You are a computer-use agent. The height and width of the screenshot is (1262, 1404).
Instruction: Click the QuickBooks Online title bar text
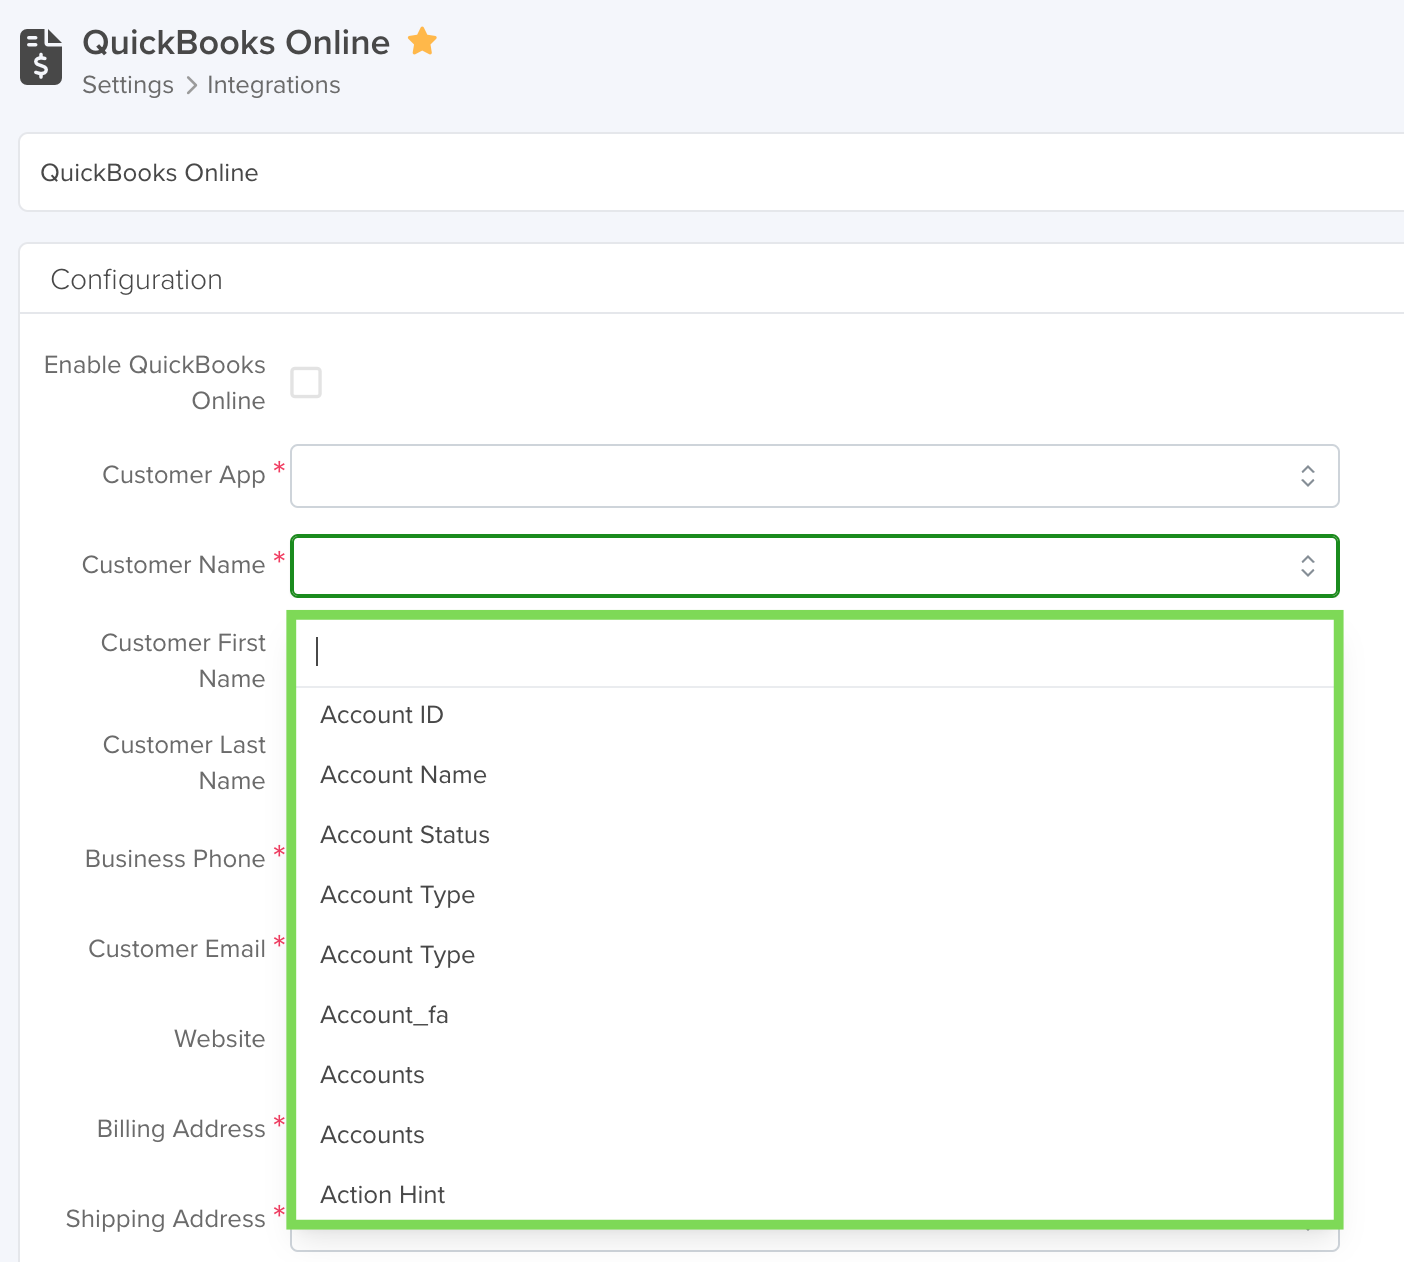click(x=149, y=173)
